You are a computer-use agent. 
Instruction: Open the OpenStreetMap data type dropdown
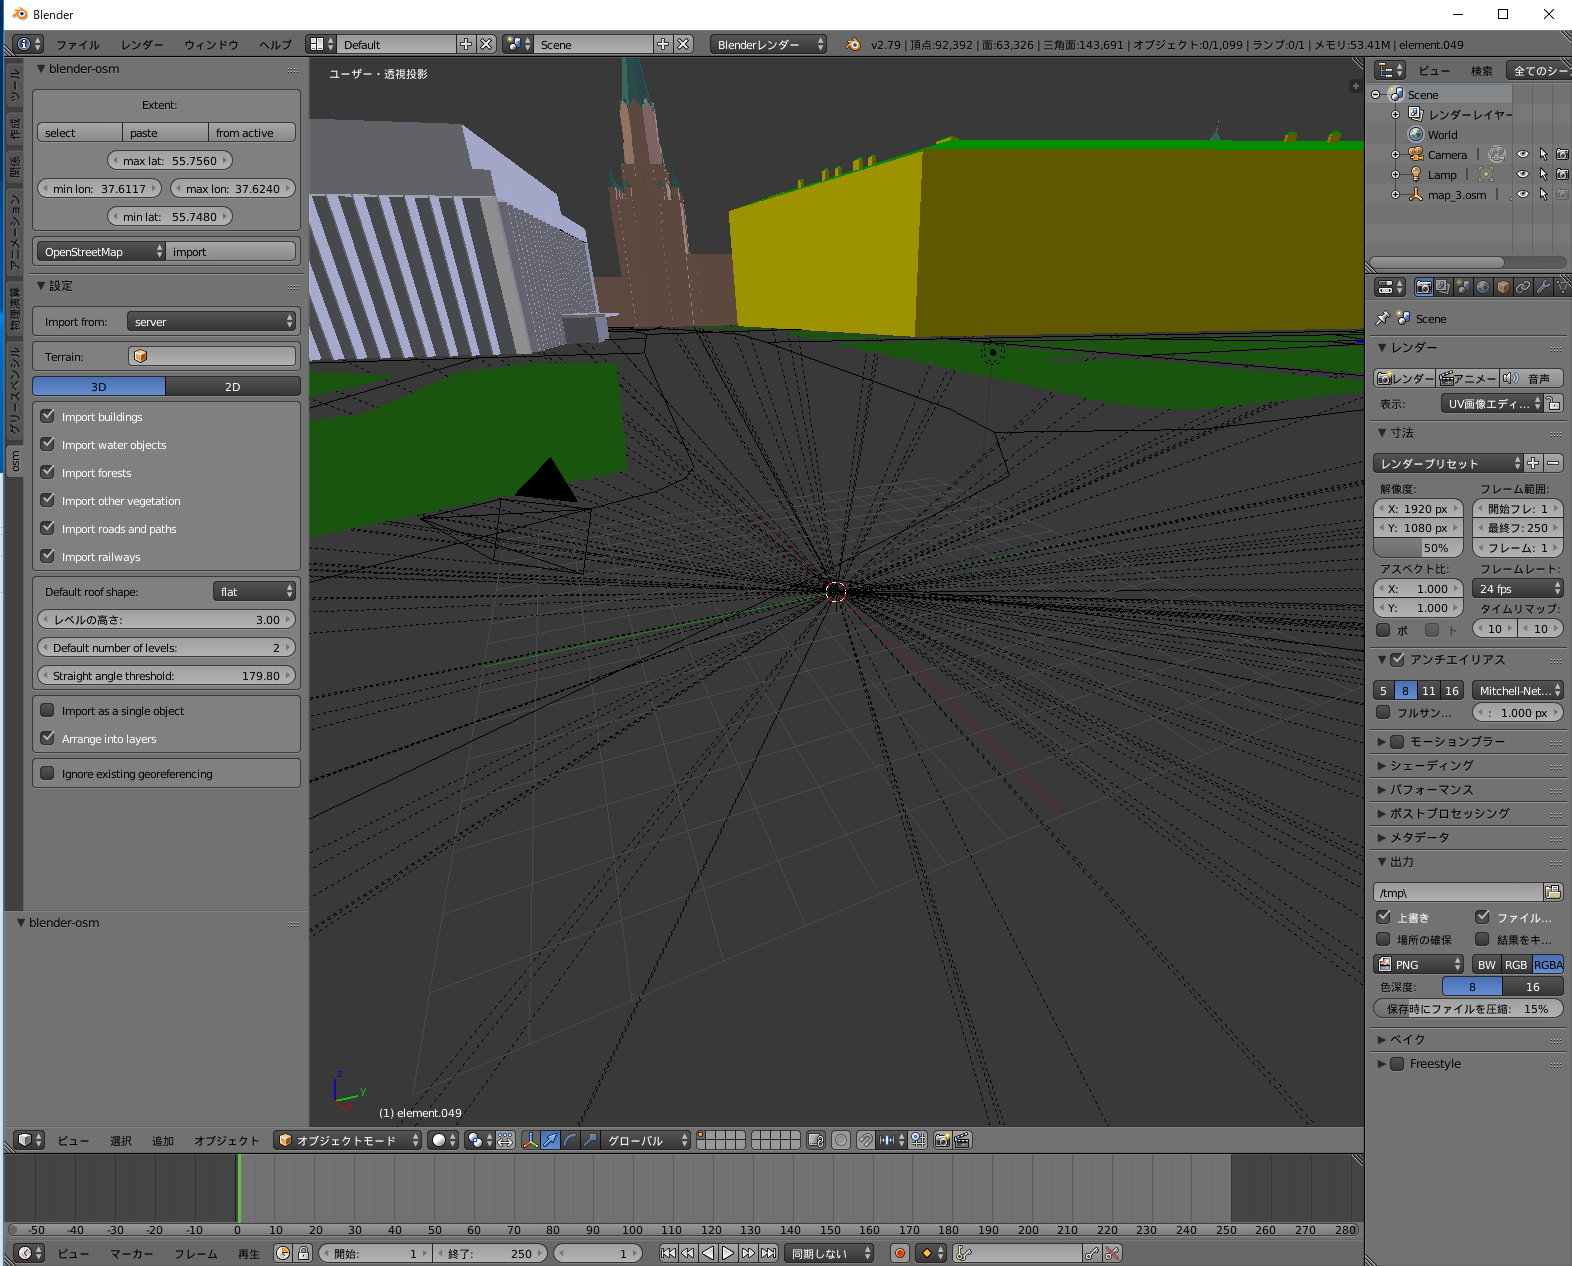click(x=101, y=251)
